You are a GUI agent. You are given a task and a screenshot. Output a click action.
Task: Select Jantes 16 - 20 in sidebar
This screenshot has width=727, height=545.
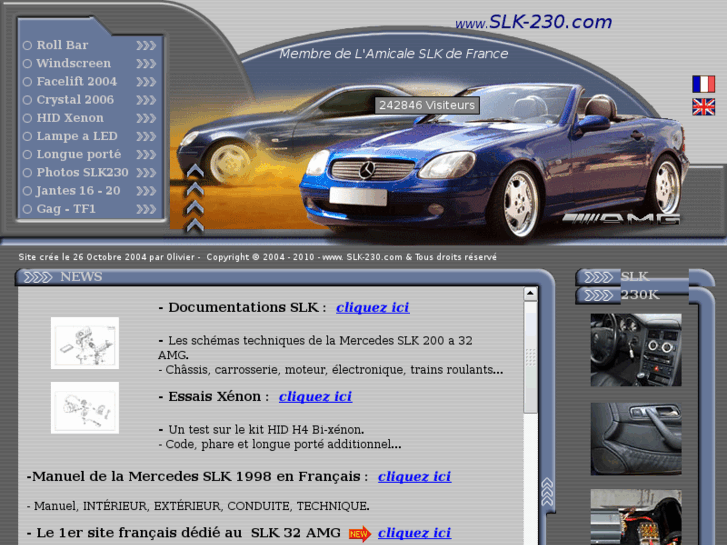pos(78,191)
